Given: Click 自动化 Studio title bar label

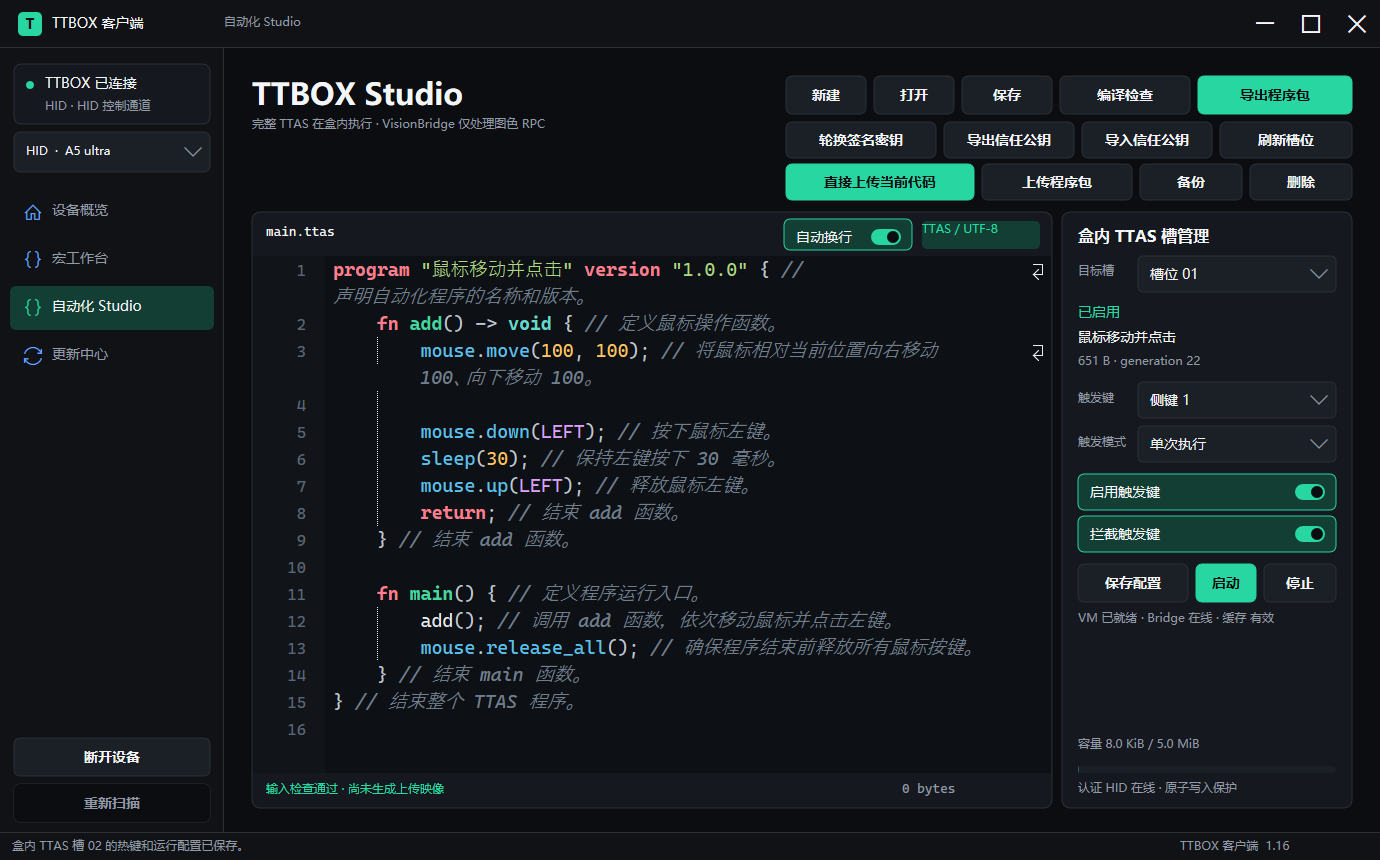Looking at the screenshot, I should [x=262, y=22].
